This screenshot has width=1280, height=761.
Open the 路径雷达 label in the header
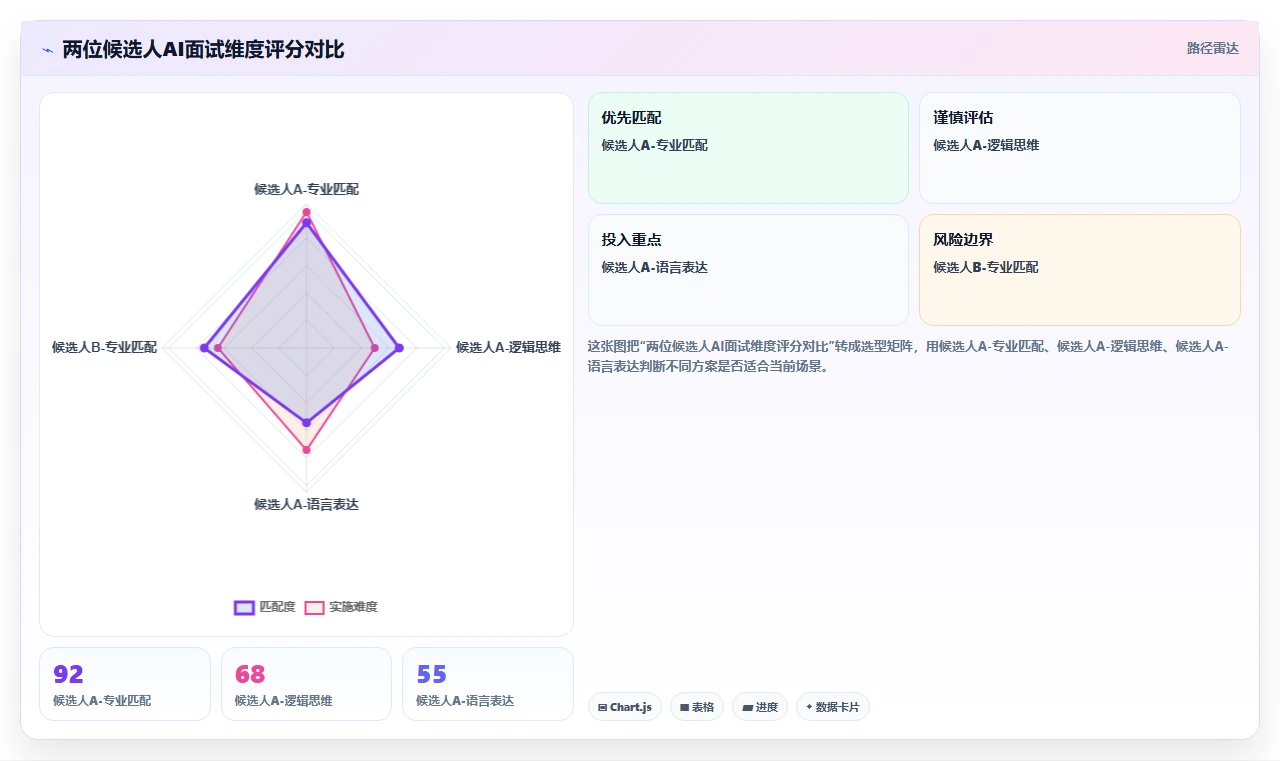1212,48
